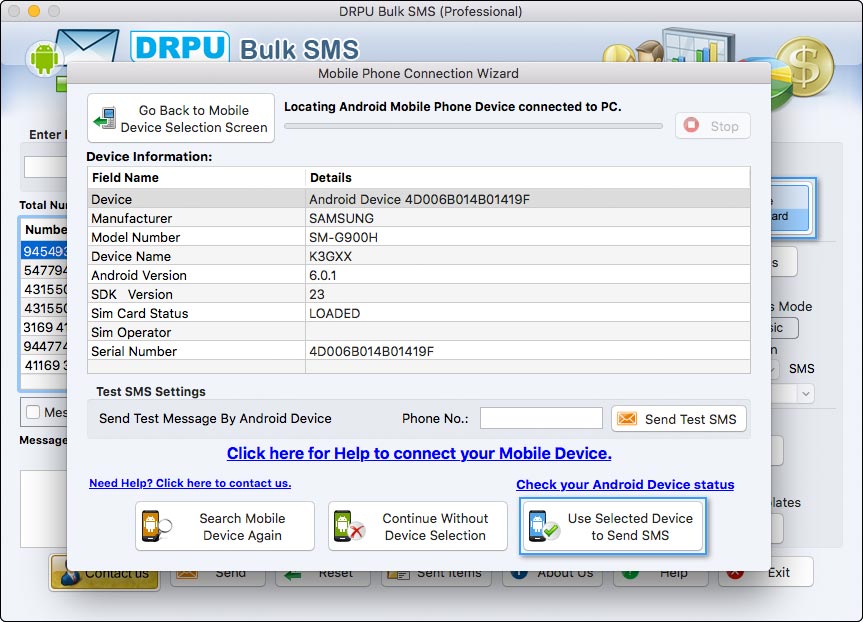863x622 pixels.
Task: Select the Device row in device table
Action: [x=418, y=199]
